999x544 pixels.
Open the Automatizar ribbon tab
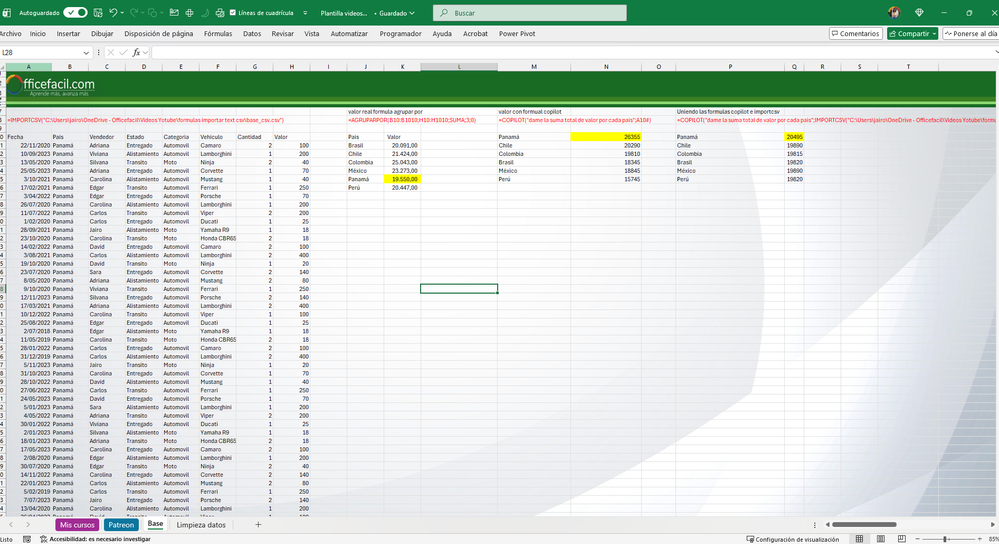(x=349, y=34)
